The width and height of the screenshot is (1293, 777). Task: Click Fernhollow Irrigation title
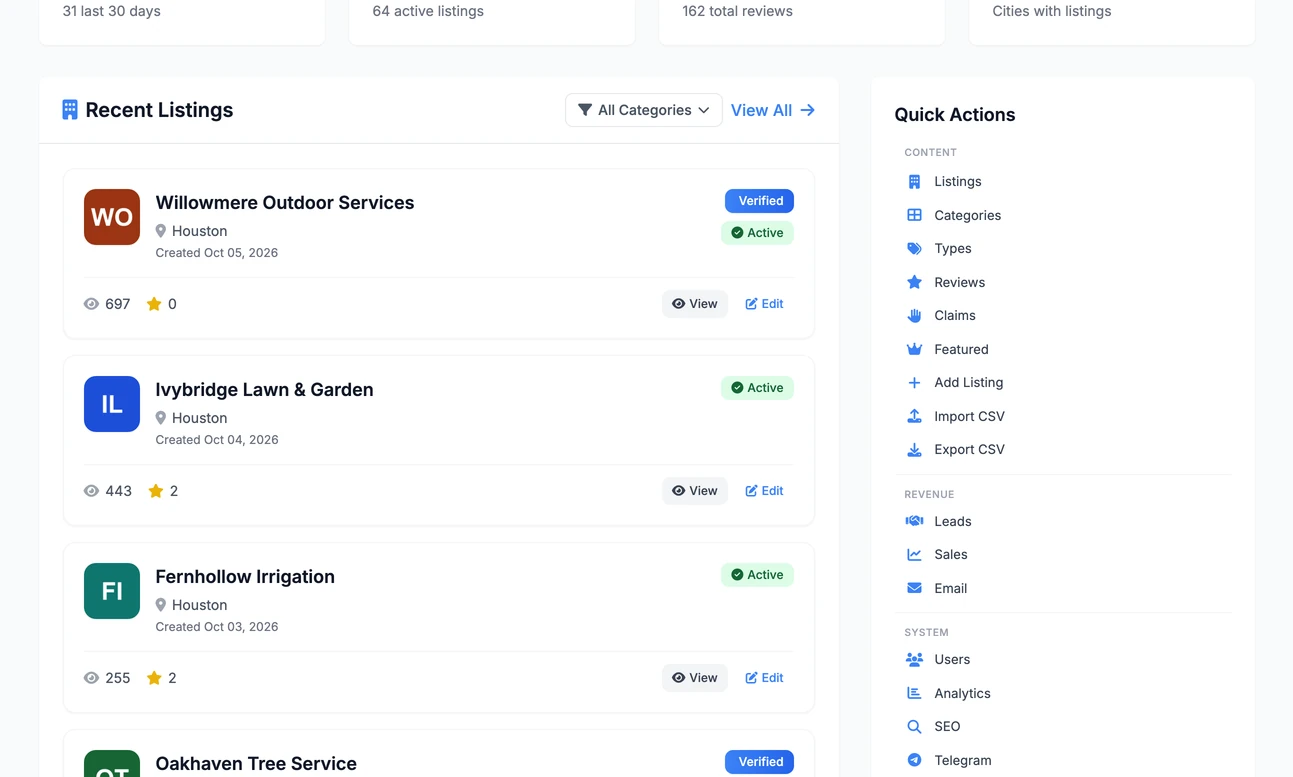245,576
